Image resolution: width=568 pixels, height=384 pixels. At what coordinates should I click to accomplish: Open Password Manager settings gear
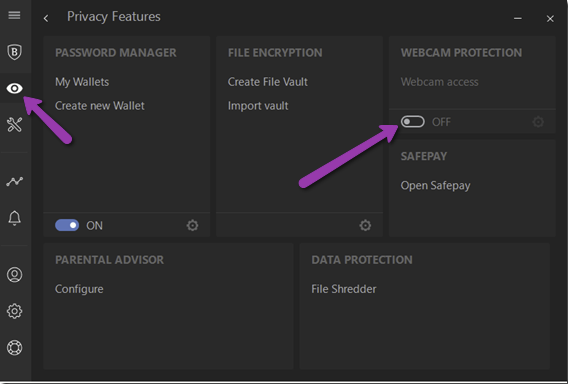pyautogui.click(x=192, y=225)
